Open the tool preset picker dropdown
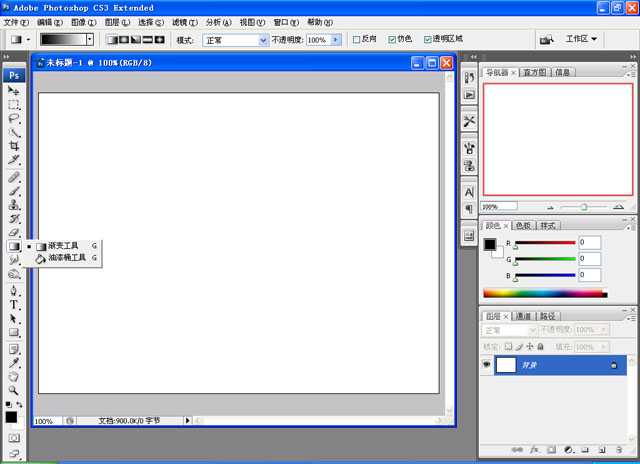The width and height of the screenshot is (640, 464). coord(28,40)
